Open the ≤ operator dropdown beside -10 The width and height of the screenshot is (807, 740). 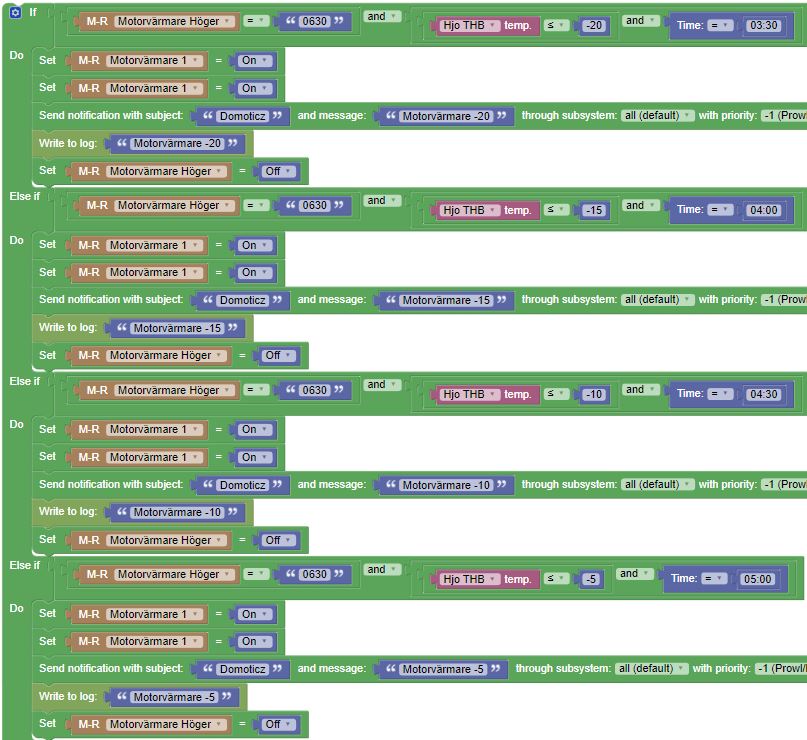(556, 394)
